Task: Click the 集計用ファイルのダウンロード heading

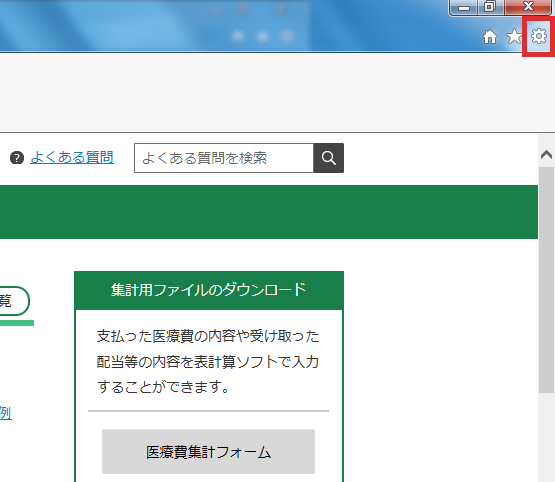Action: coord(209,290)
